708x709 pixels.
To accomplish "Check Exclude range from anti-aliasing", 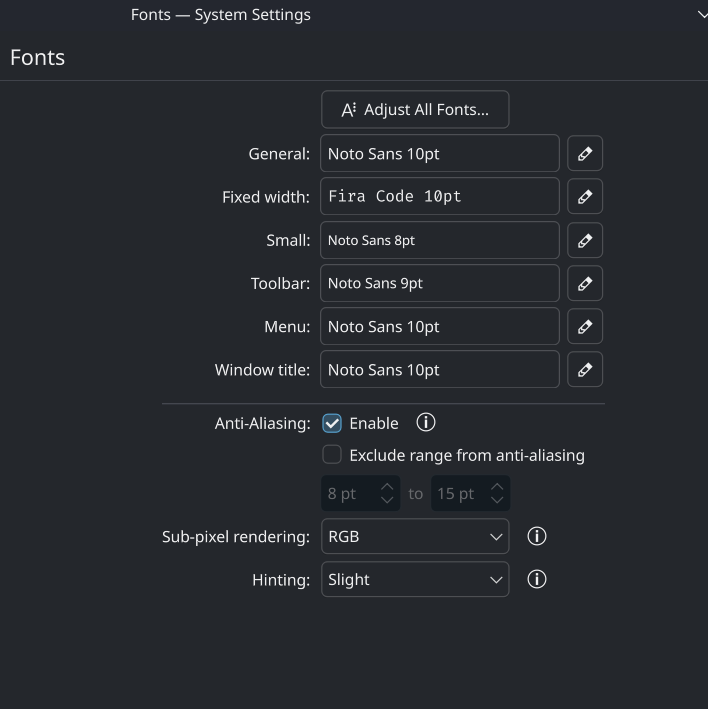I will (x=332, y=455).
